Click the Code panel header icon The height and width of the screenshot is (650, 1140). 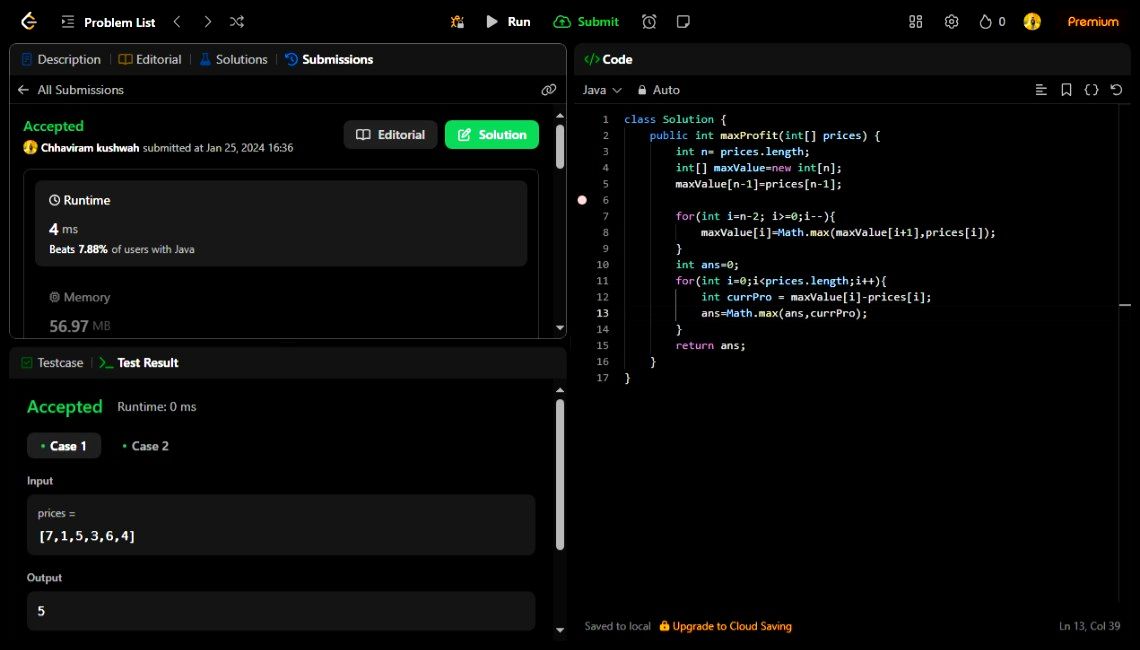[x=592, y=60]
